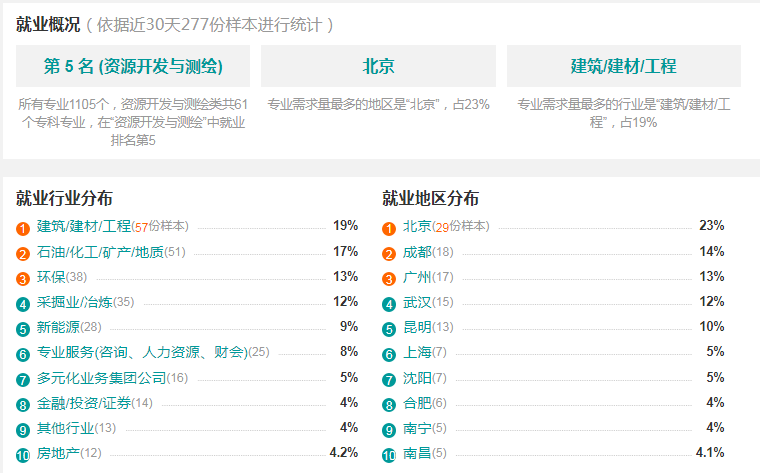This screenshot has width=760, height=473.
Task: Click the orange number 1 badge beside 北京
Action: pos(389,228)
